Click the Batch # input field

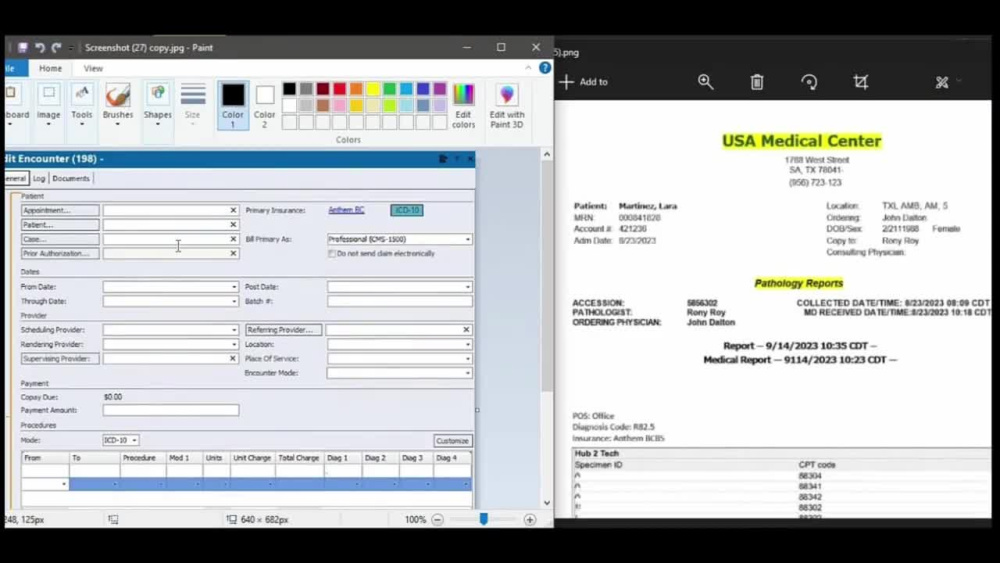coord(400,301)
